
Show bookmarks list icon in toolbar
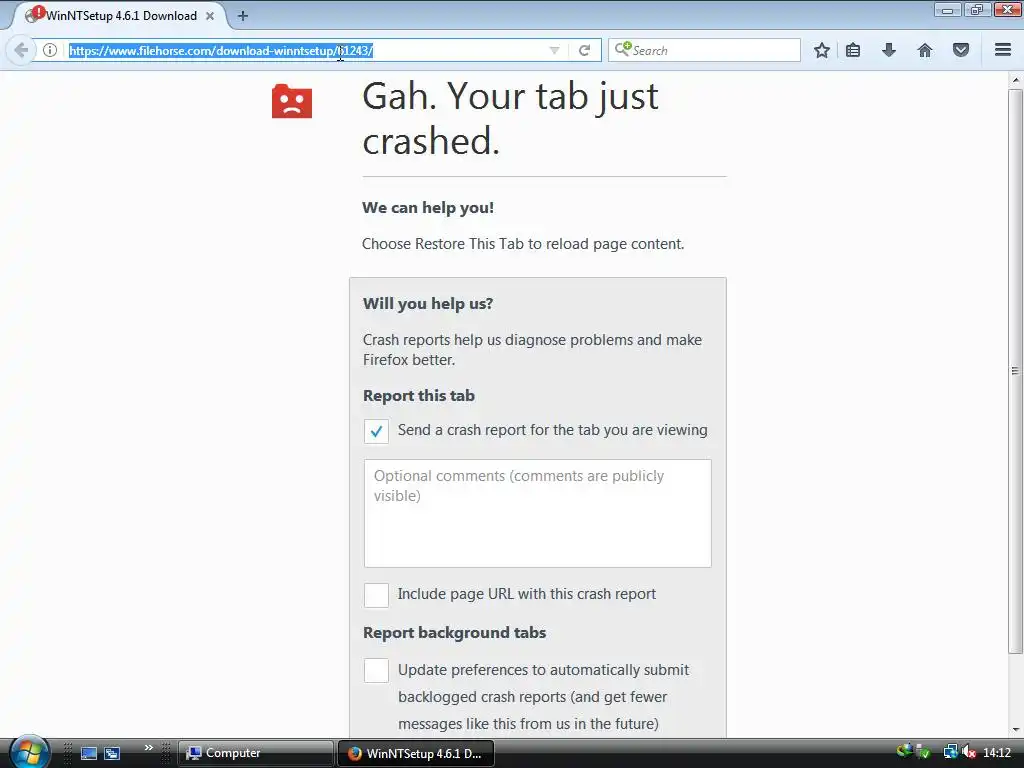[x=853, y=50]
